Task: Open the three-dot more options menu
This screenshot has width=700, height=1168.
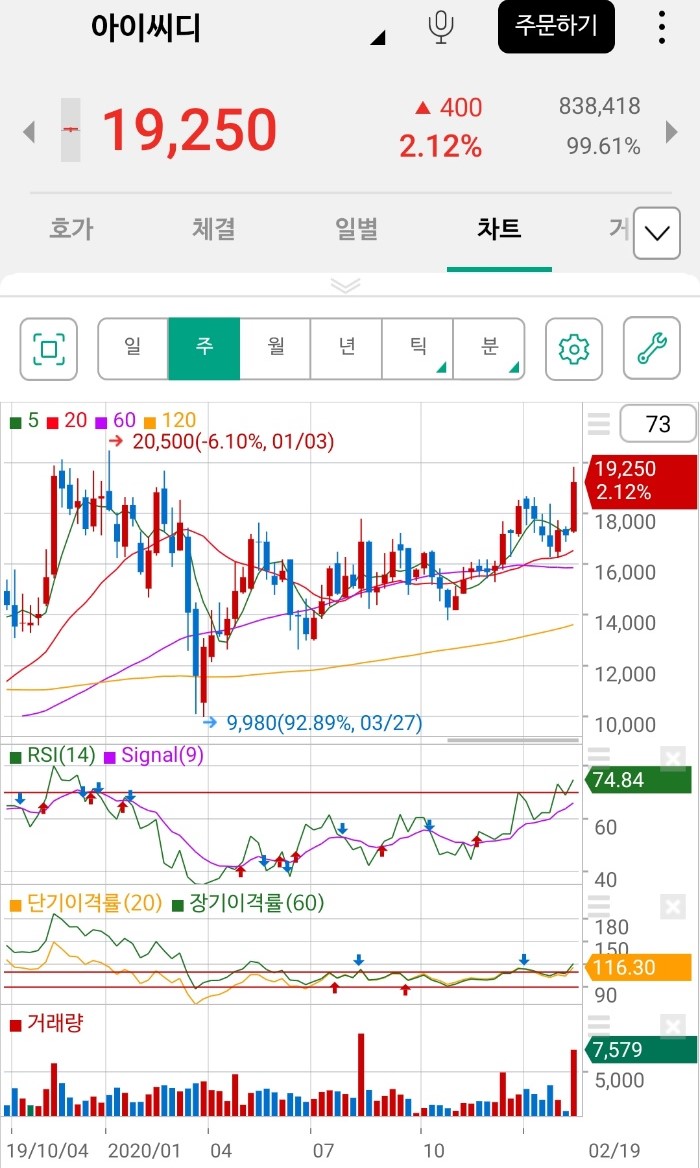Action: 661,28
